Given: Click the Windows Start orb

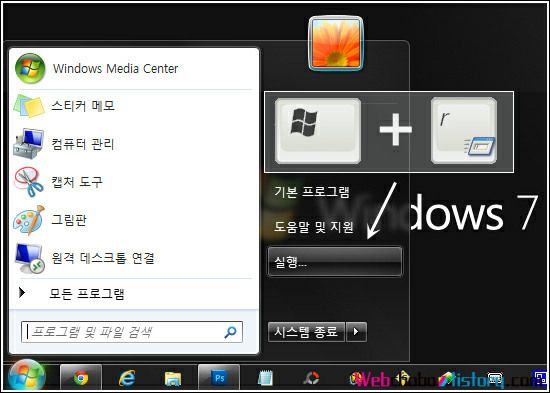Looking at the screenshot, I should pyautogui.click(x=26, y=376).
